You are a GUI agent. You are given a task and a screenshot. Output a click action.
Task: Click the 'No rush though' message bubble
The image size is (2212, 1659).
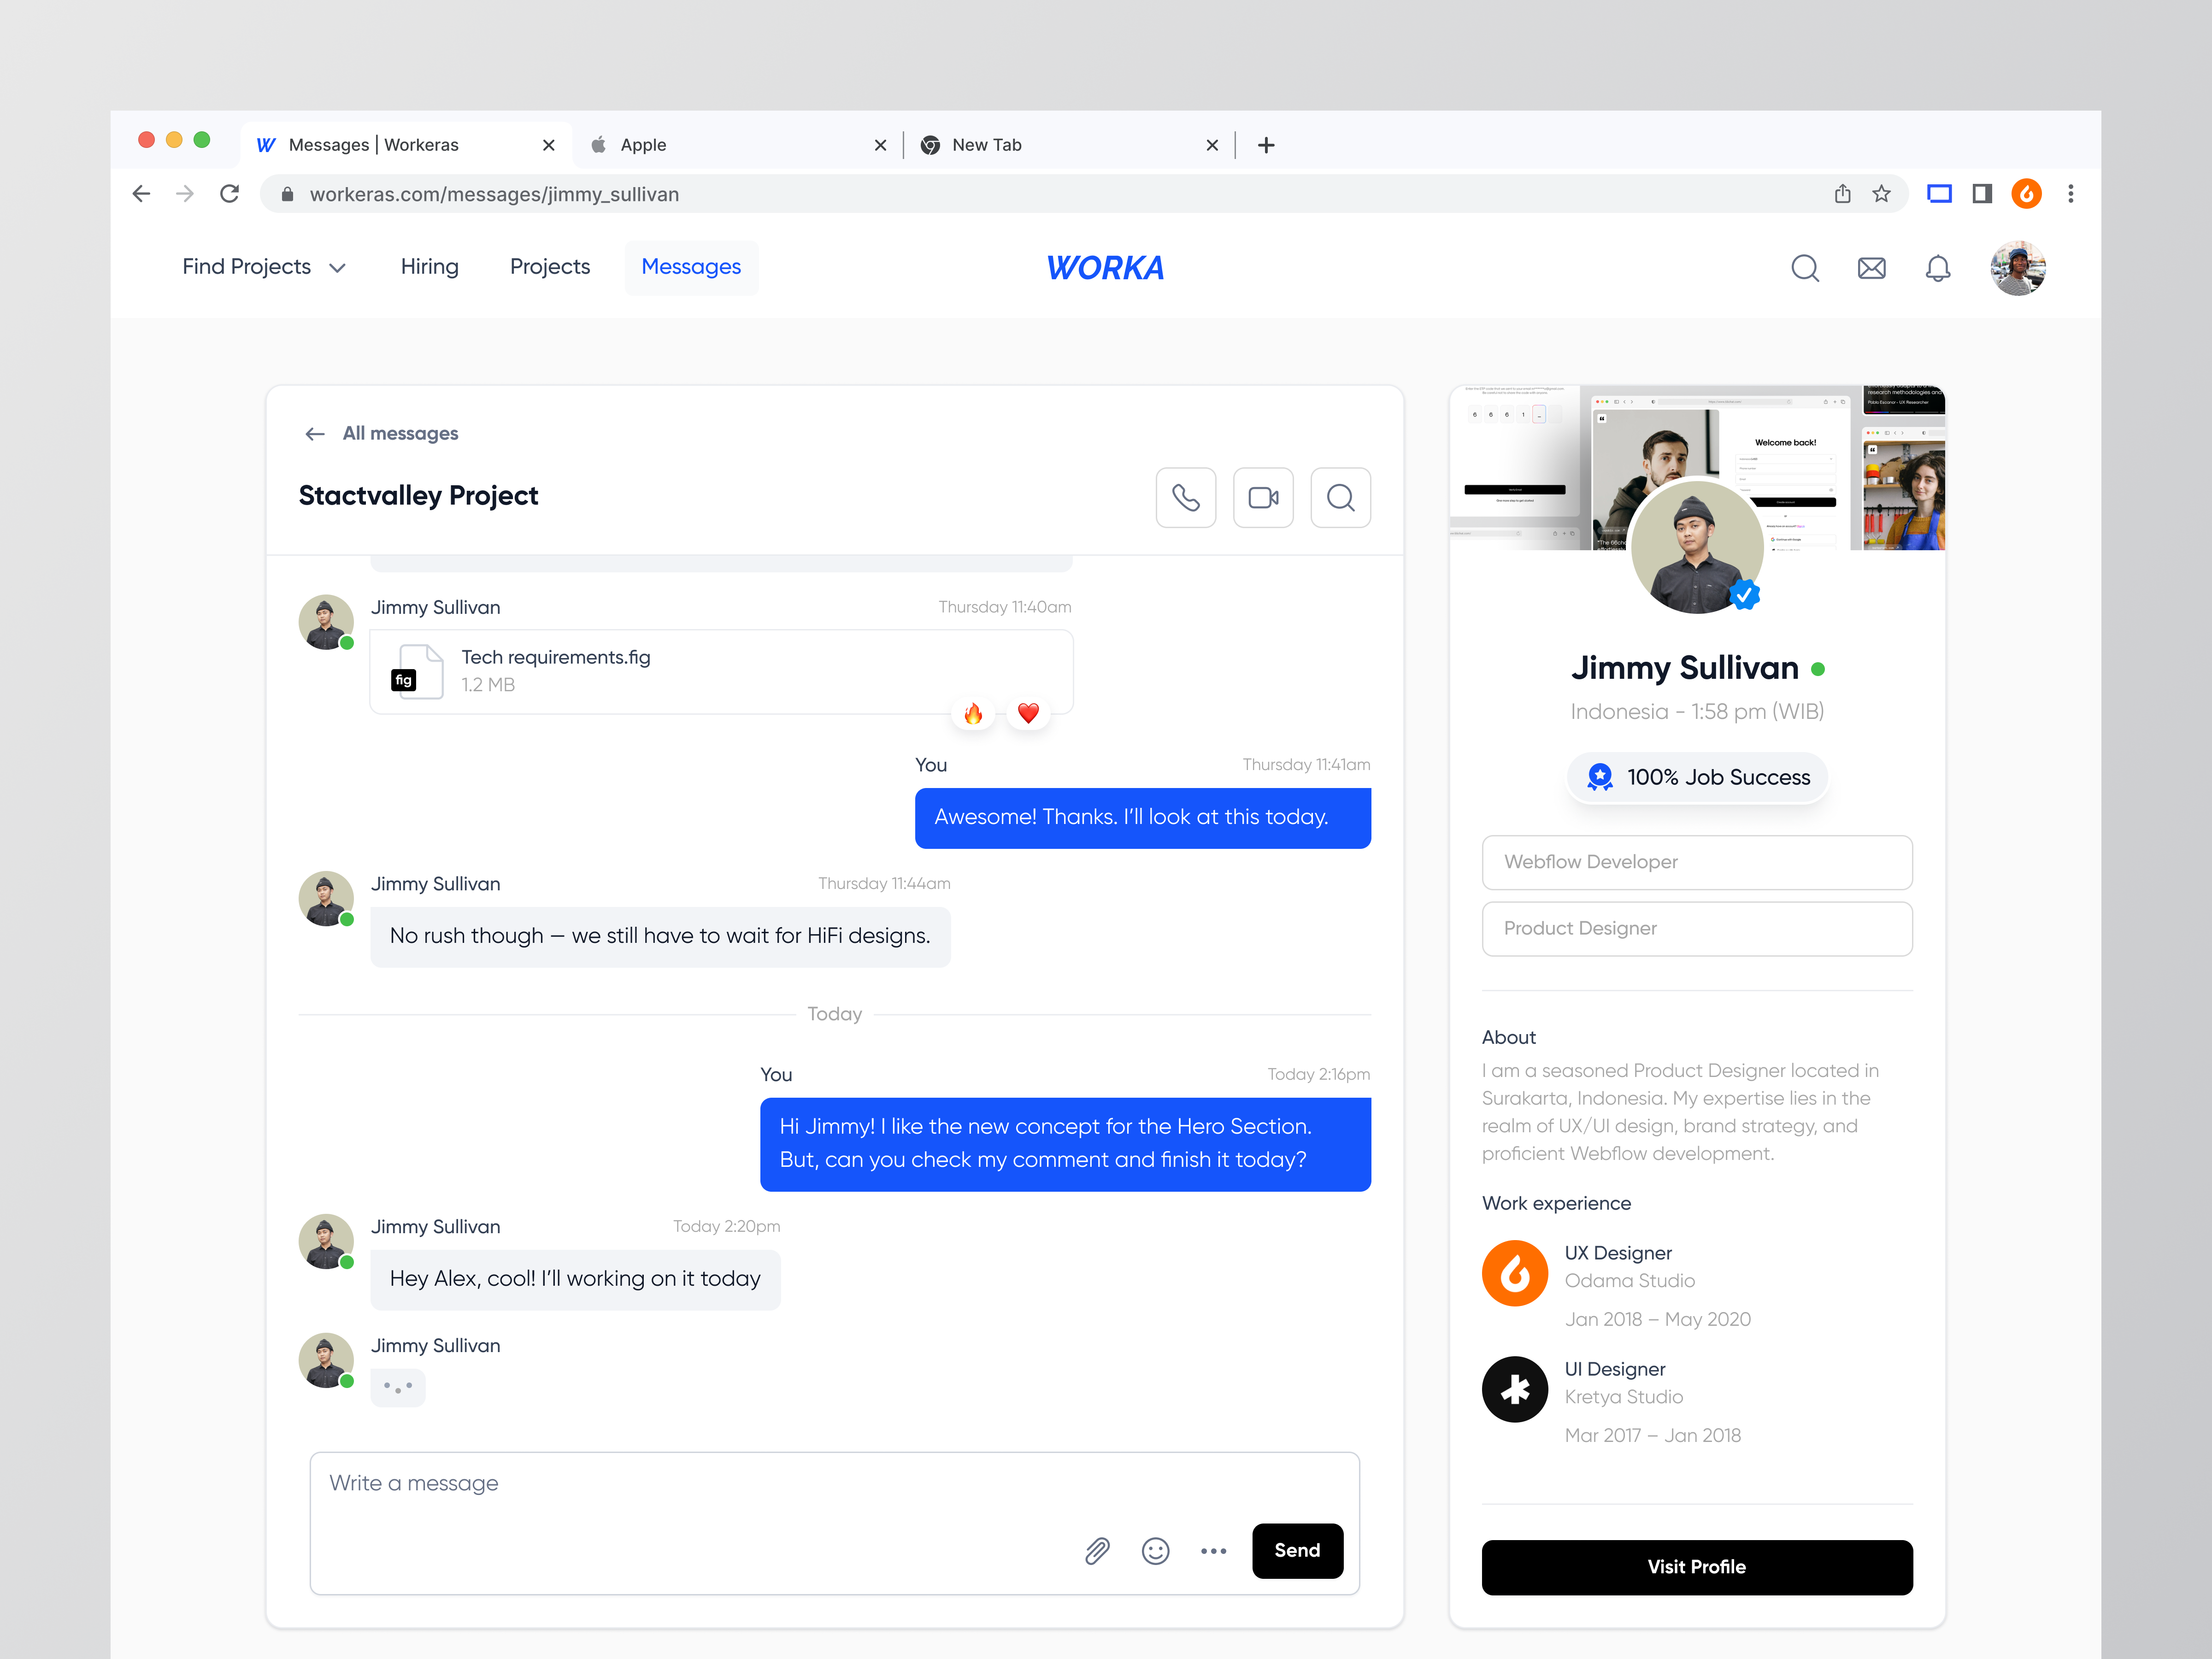pyautogui.click(x=660, y=937)
